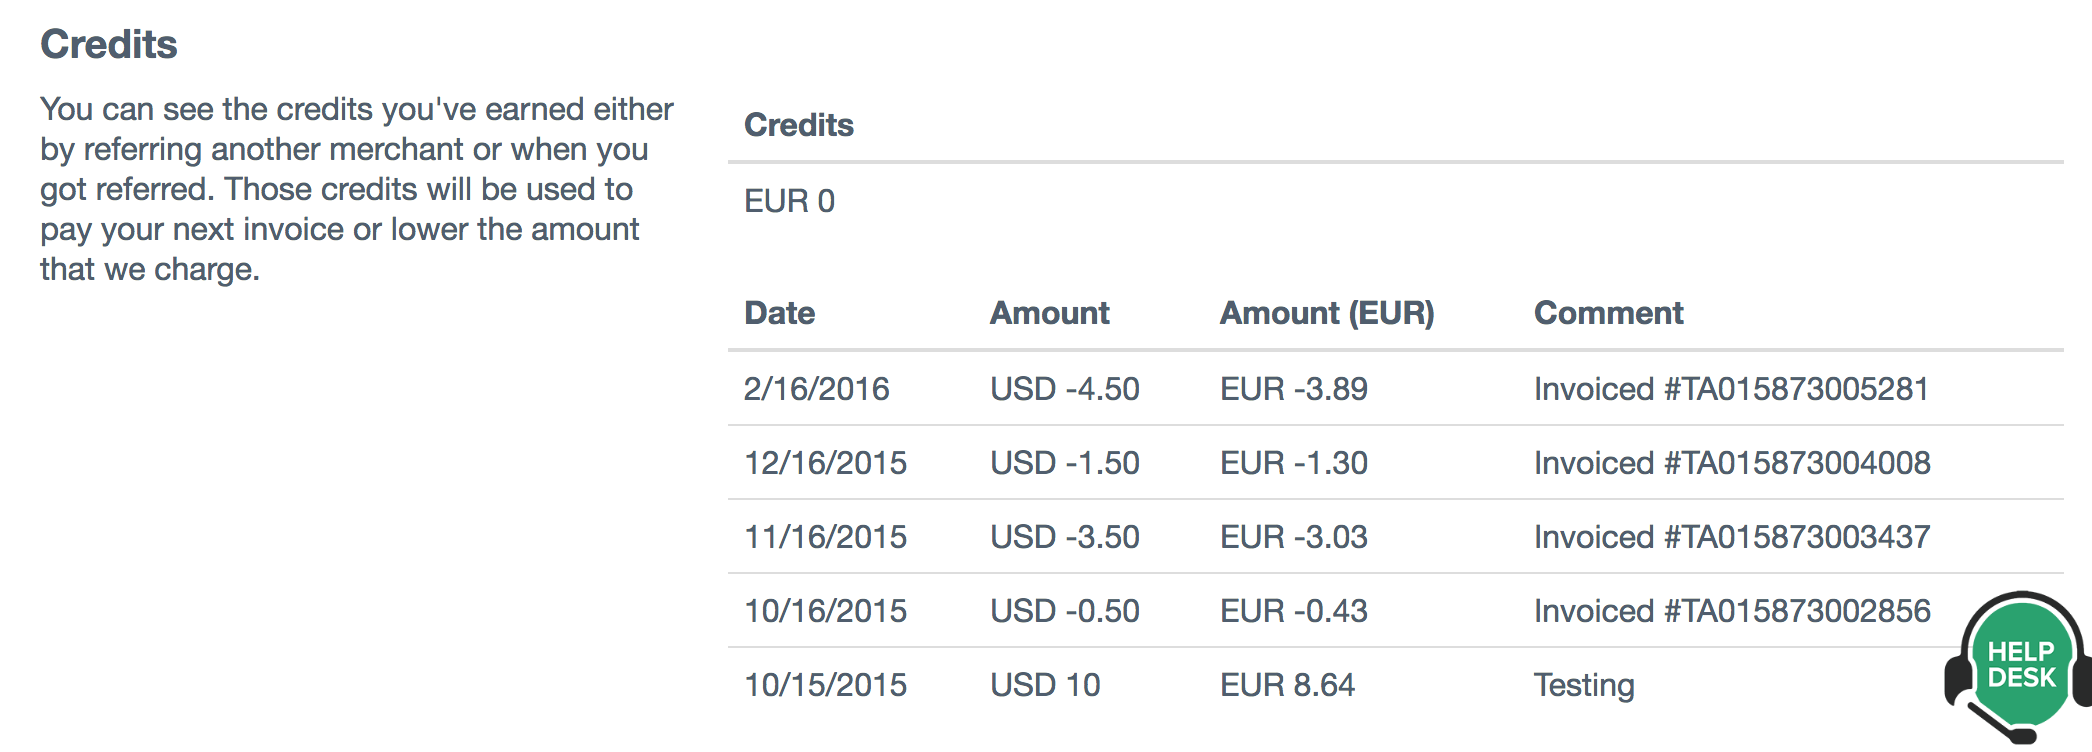Click the main Credits page heading
The height and width of the screenshot is (752, 2092).
(108, 44)
